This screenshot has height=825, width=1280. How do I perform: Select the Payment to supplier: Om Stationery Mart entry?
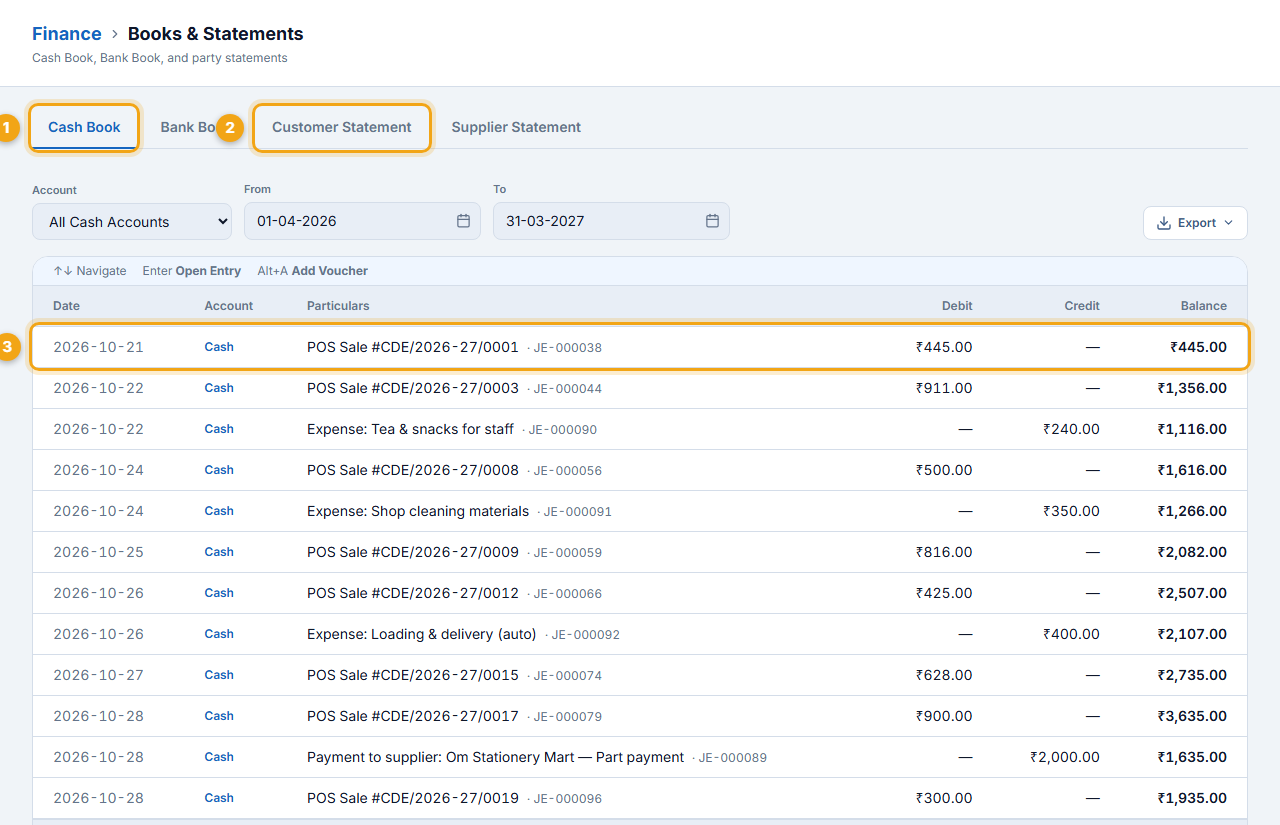tap(640, 757)
